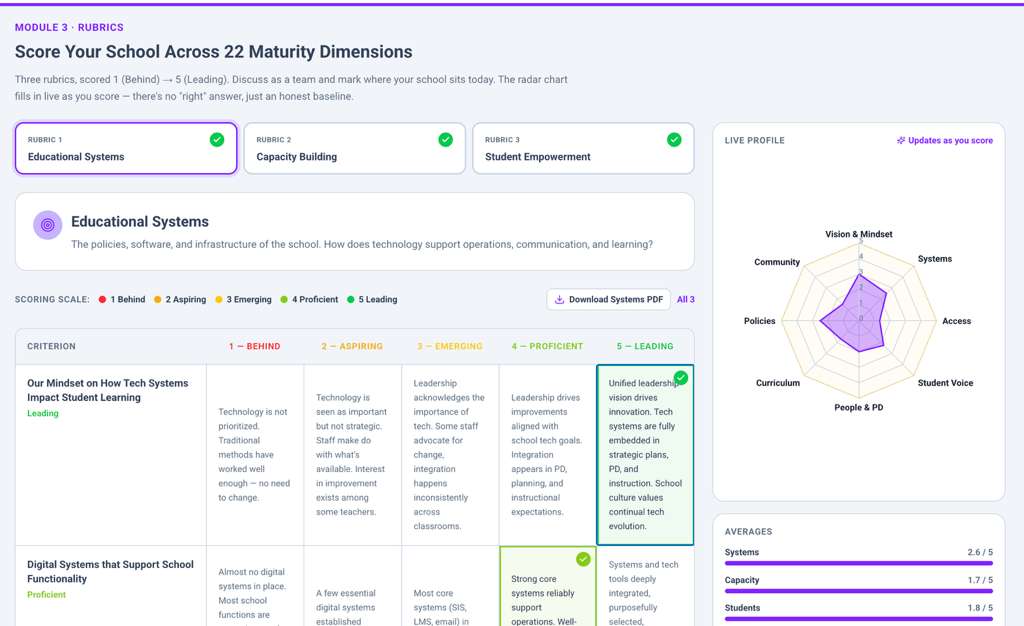
Task: Select Leading cell 'Unified leadership vision drives innovation'
Action: click(x=645, y=455)
